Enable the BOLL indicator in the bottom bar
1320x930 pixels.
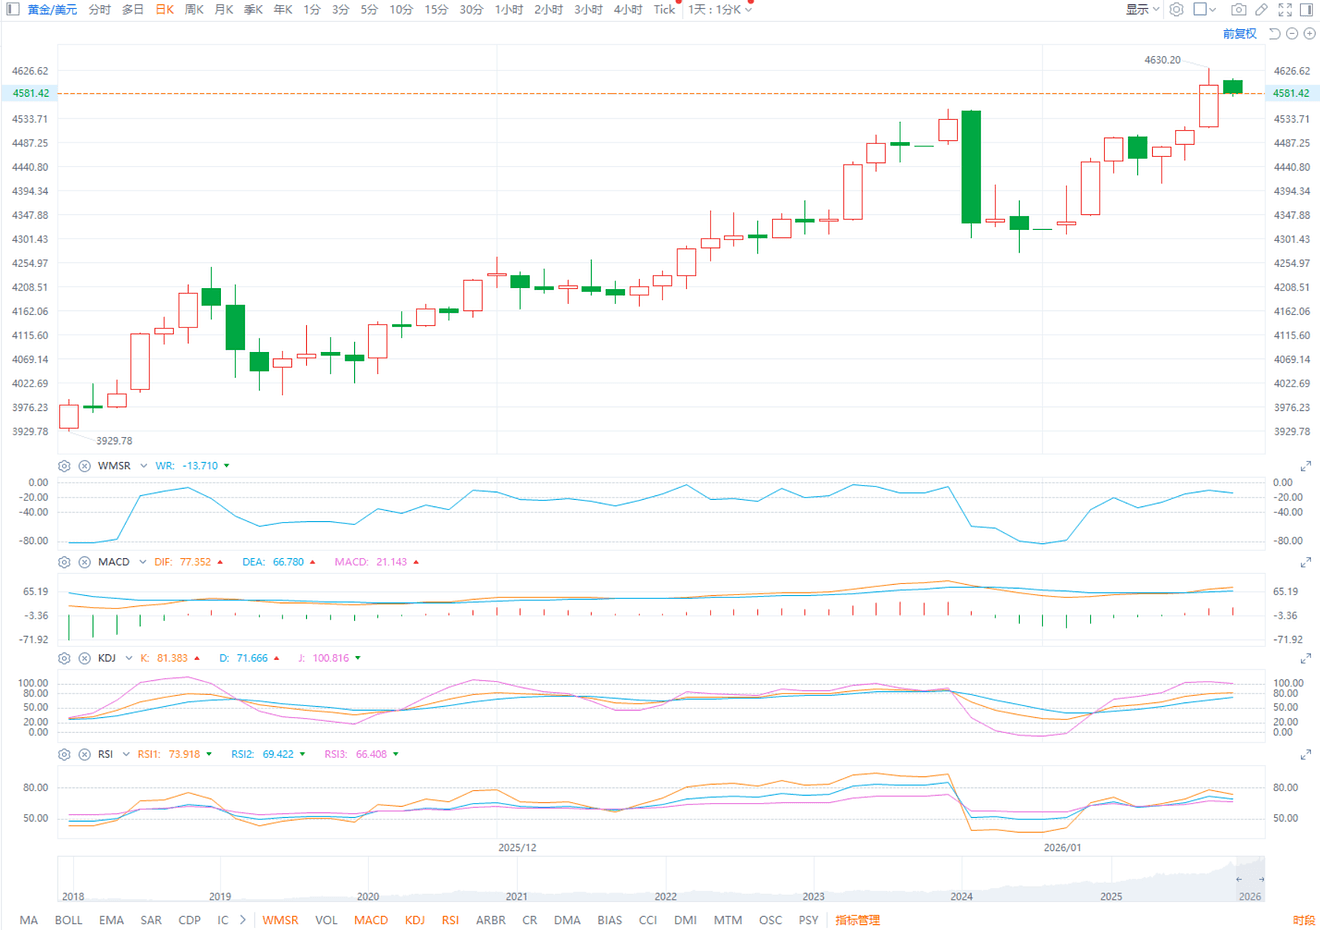click(68, 920)
